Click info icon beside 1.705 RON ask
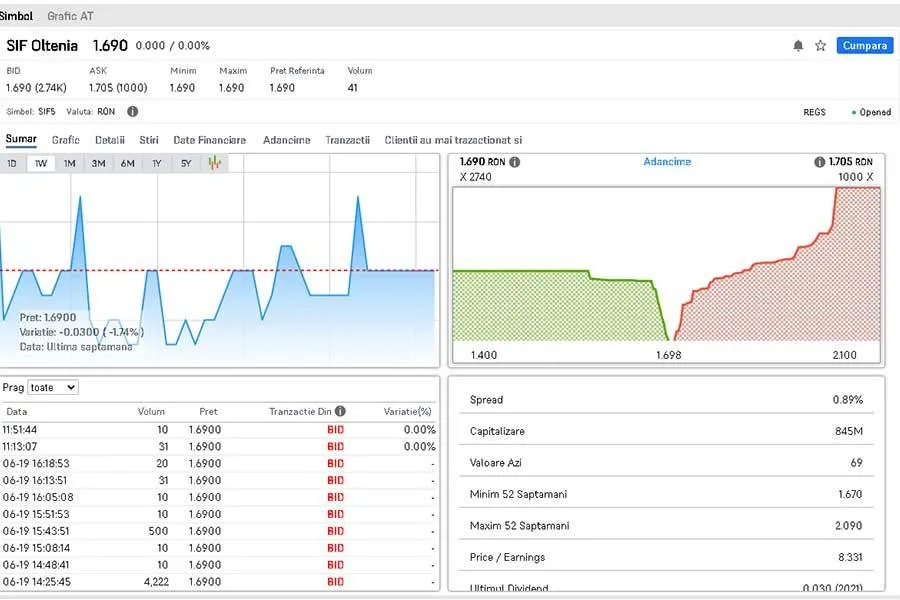900x600 pixels. pos(820,162)
